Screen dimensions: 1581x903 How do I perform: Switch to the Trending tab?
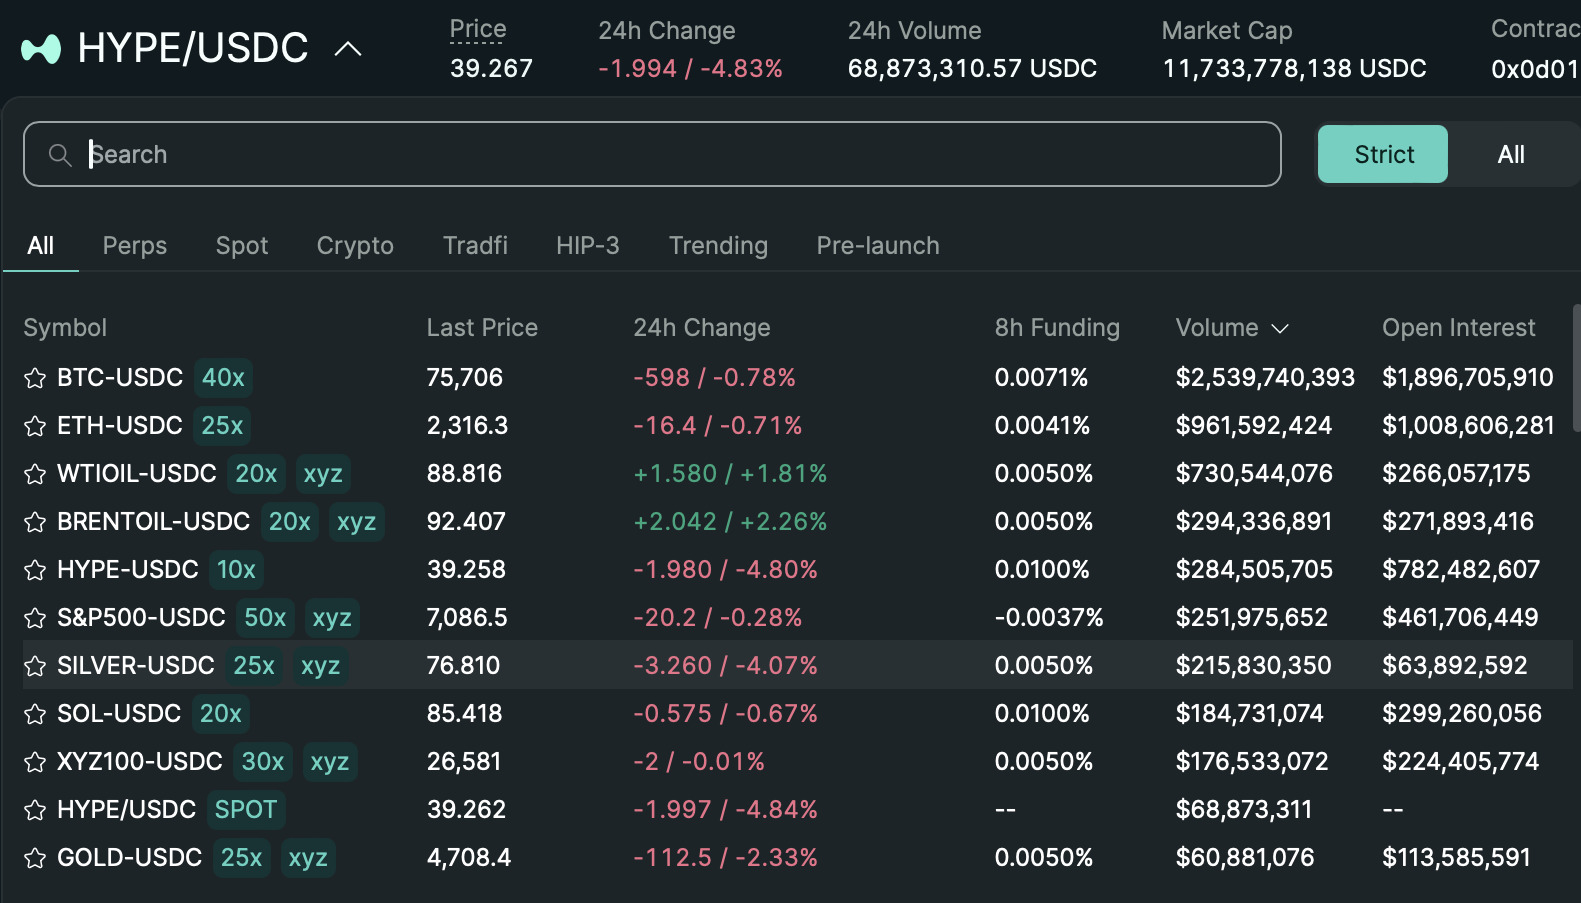718,246
